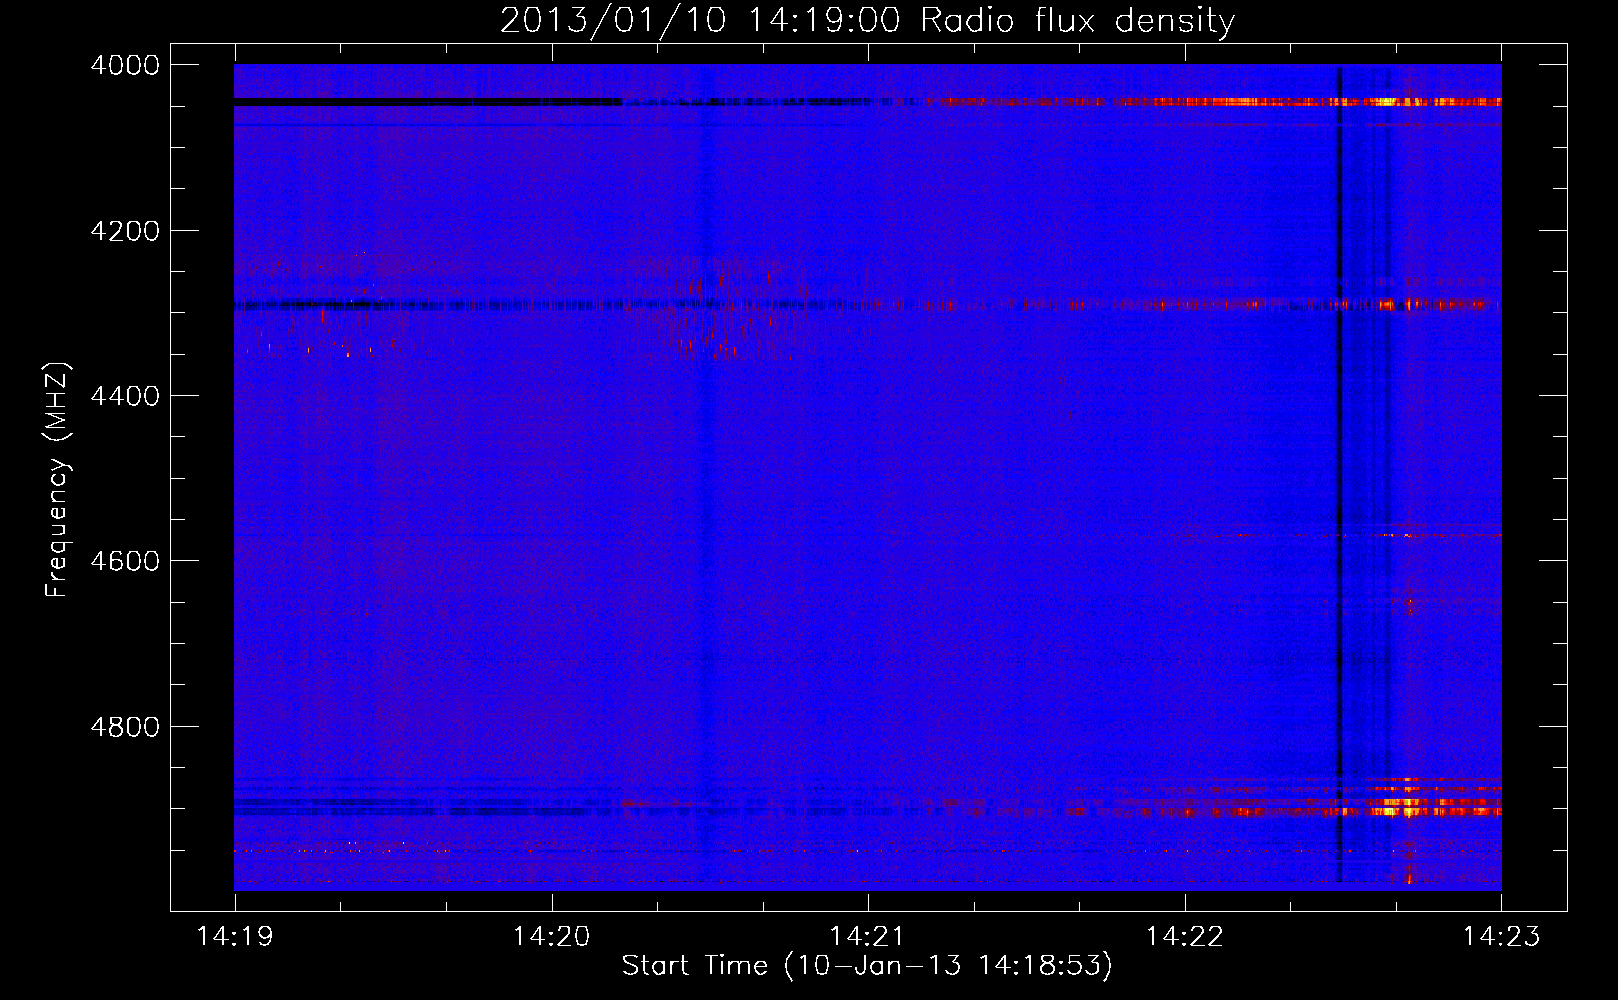Click the 'Frequency (MHZ)' axis label
Image resolution: width=1618 pixels, height=1000 pixels.
(57, 480)
